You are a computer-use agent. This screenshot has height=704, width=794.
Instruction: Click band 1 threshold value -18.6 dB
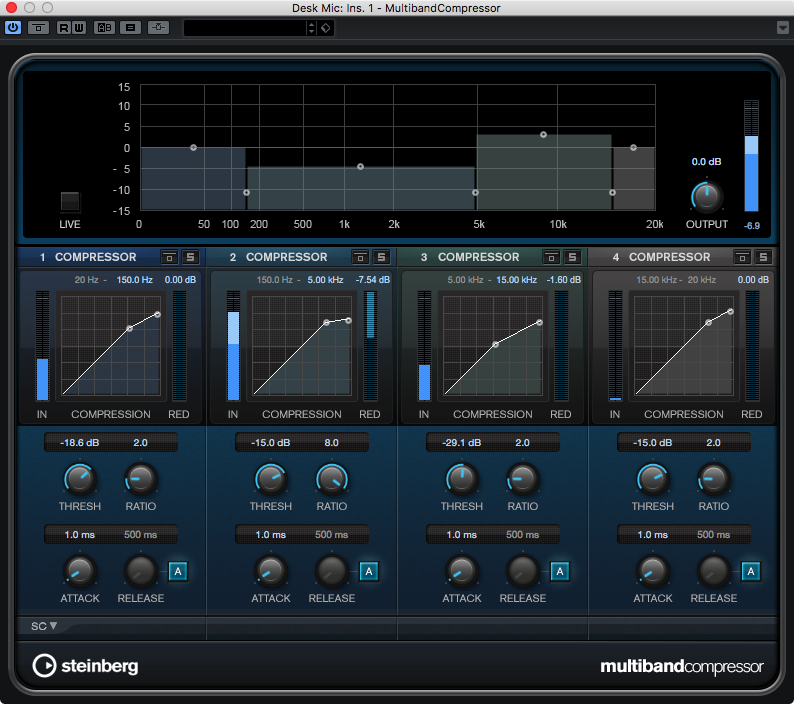80,443
